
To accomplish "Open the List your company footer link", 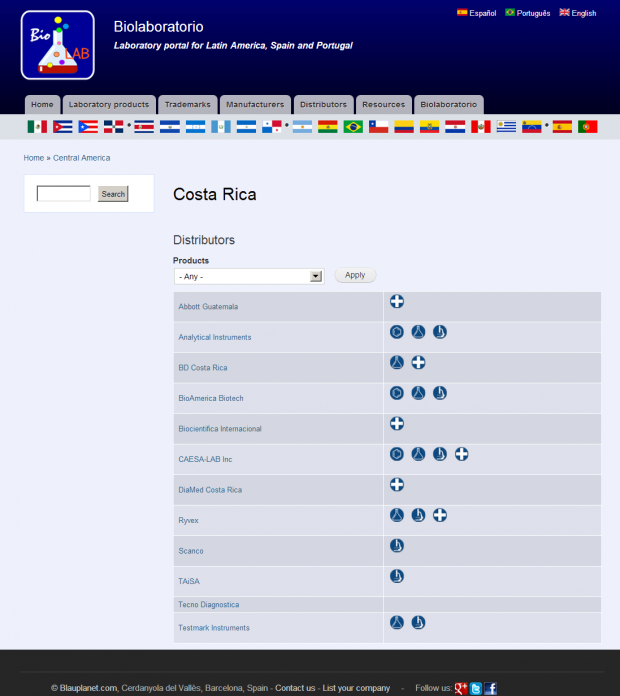I will [356, 688].
